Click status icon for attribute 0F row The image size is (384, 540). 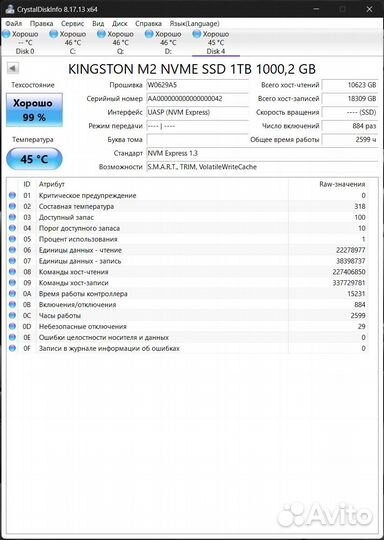pos(12,348)
